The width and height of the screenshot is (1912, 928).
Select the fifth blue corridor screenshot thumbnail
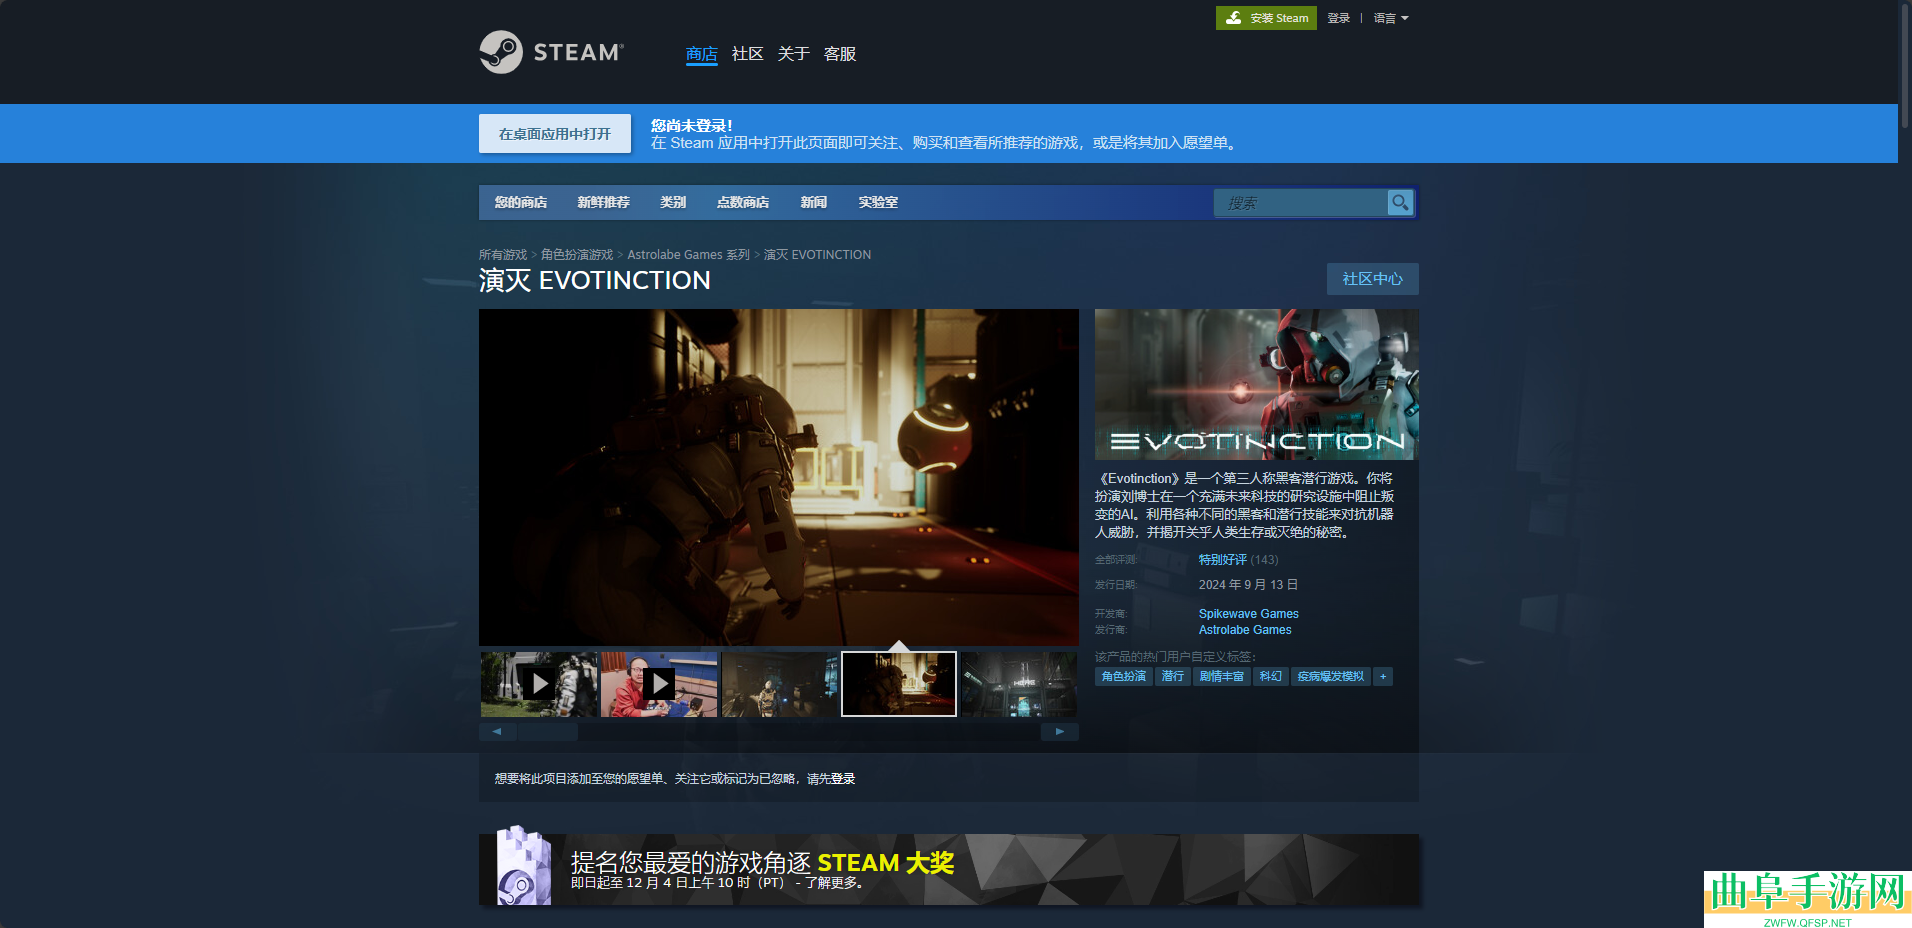[1019, 684]
